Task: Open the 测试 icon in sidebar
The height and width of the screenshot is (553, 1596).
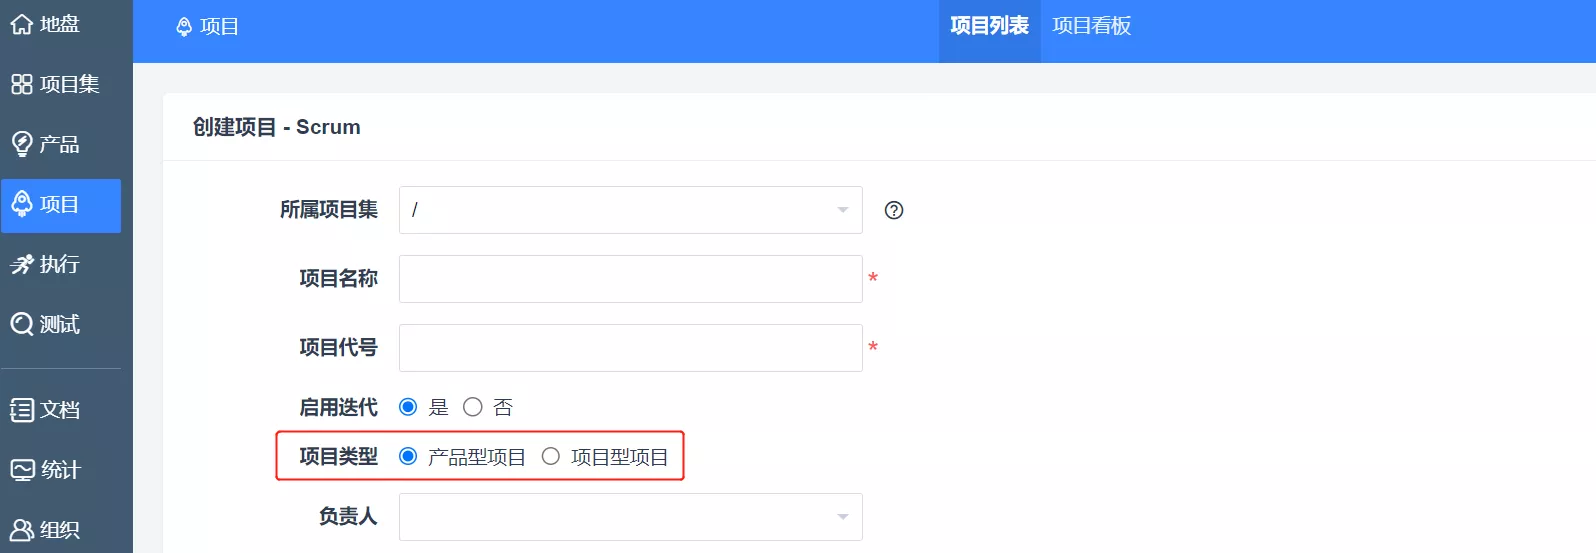Action: pos(22,324)
